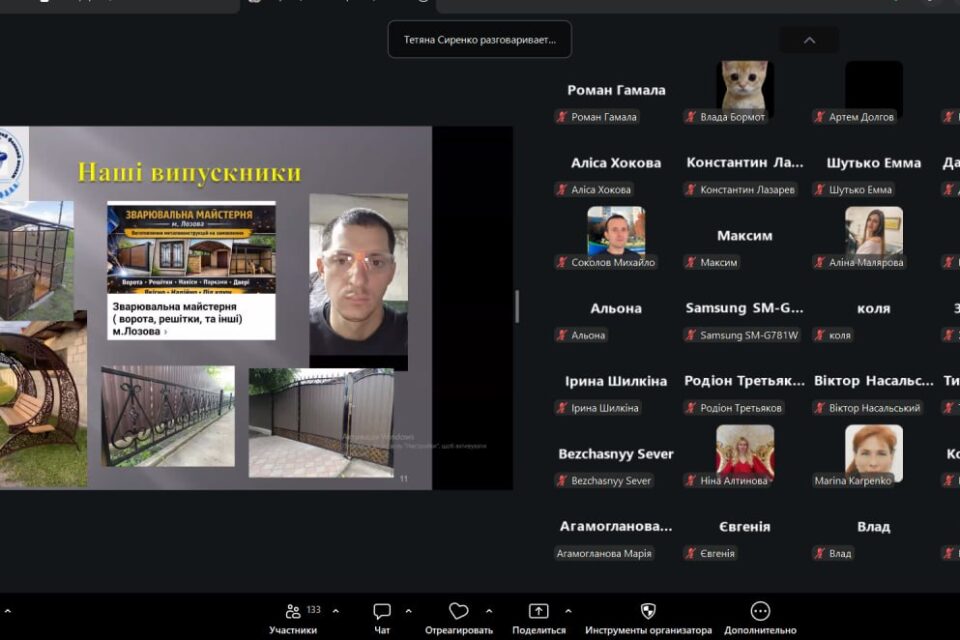
Task: Click the Агамогланова Марія name label
Action: pyautogui.click(x=604, y=554)
